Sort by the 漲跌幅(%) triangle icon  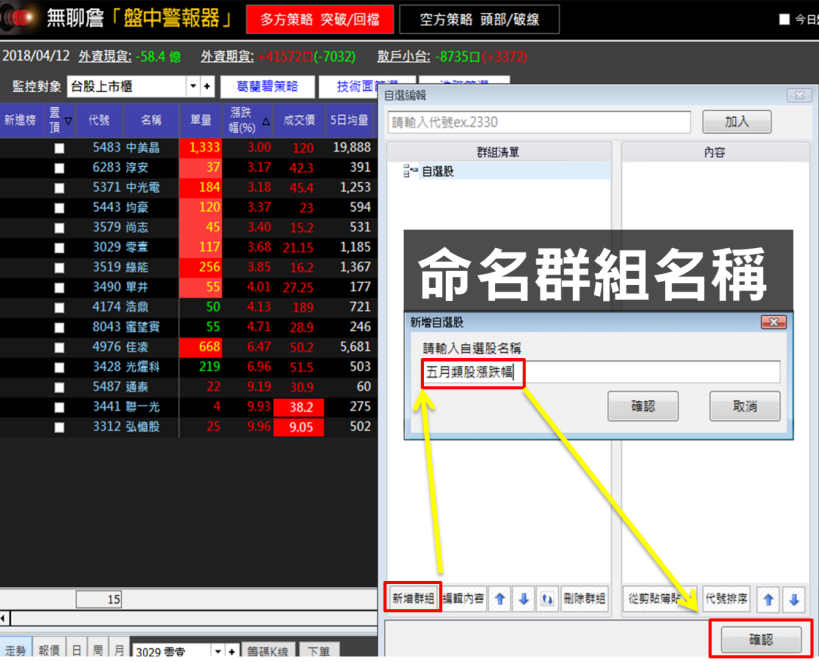266,121
